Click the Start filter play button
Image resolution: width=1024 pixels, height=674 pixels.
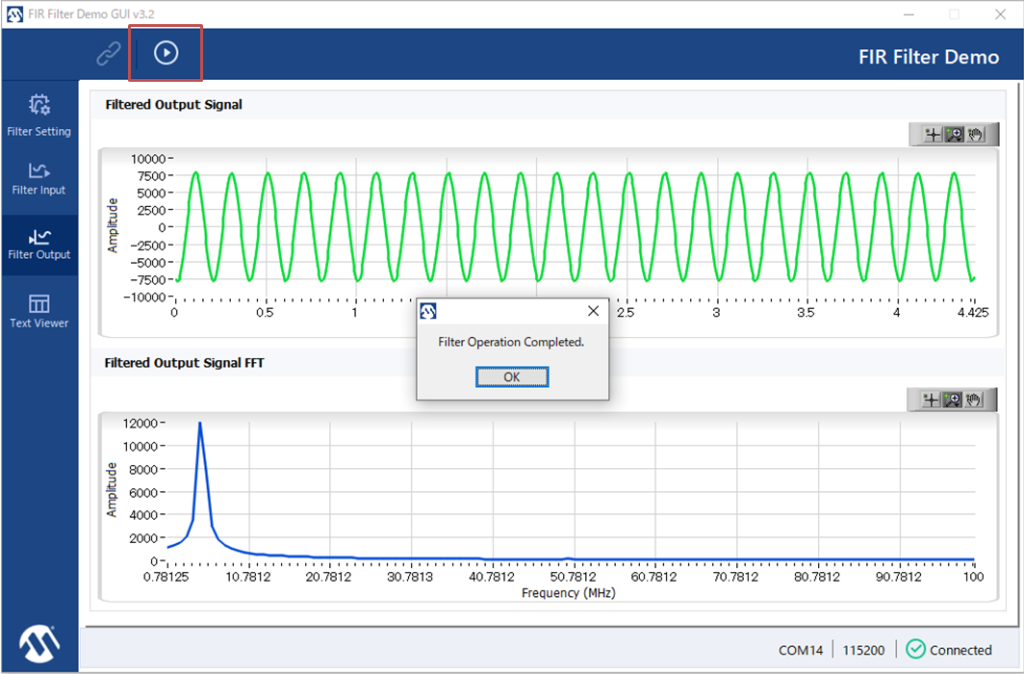[x=166, y=53]
